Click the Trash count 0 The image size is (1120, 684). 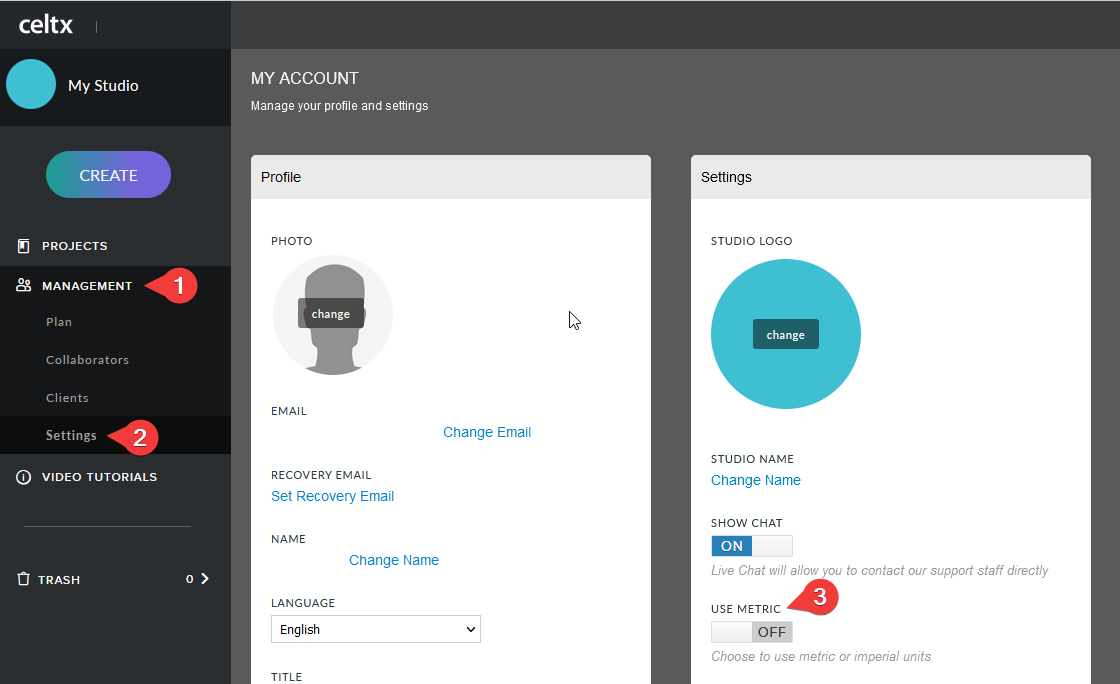point(189,579)
